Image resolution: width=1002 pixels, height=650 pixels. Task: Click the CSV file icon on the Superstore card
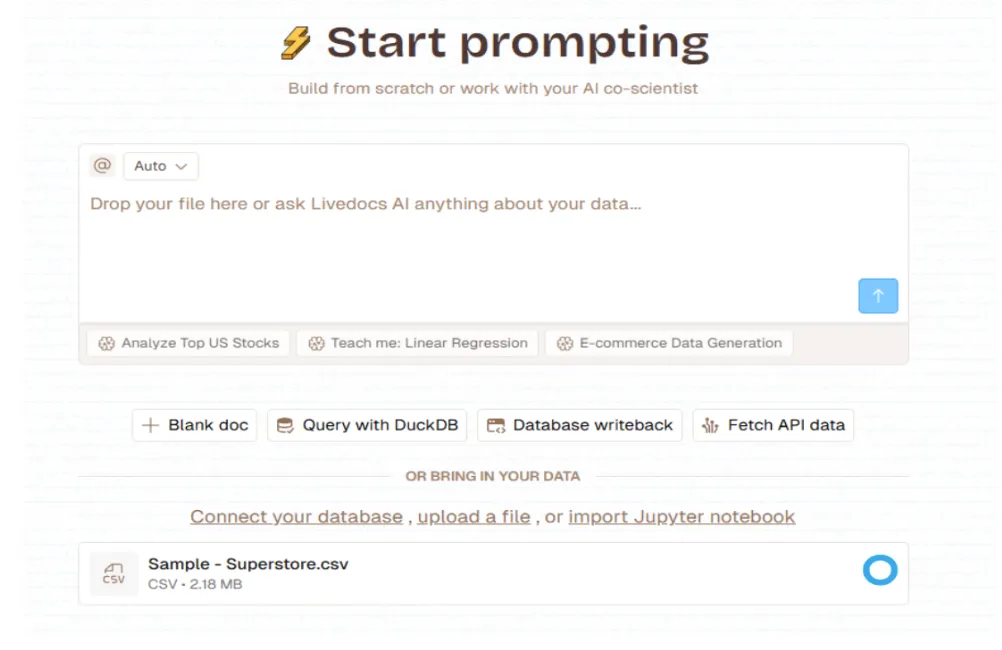click(113, 572)
